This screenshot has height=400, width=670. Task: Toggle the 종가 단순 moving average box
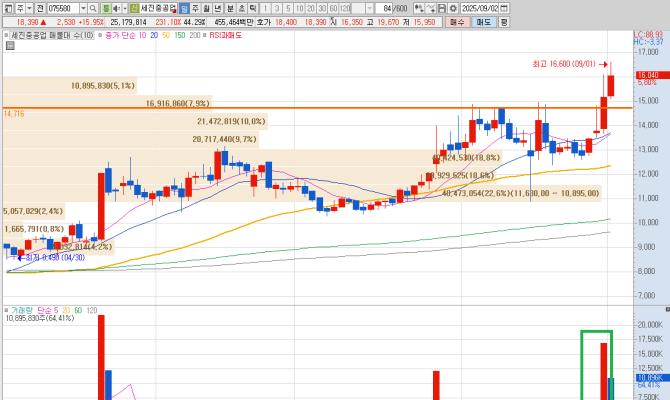97,33
